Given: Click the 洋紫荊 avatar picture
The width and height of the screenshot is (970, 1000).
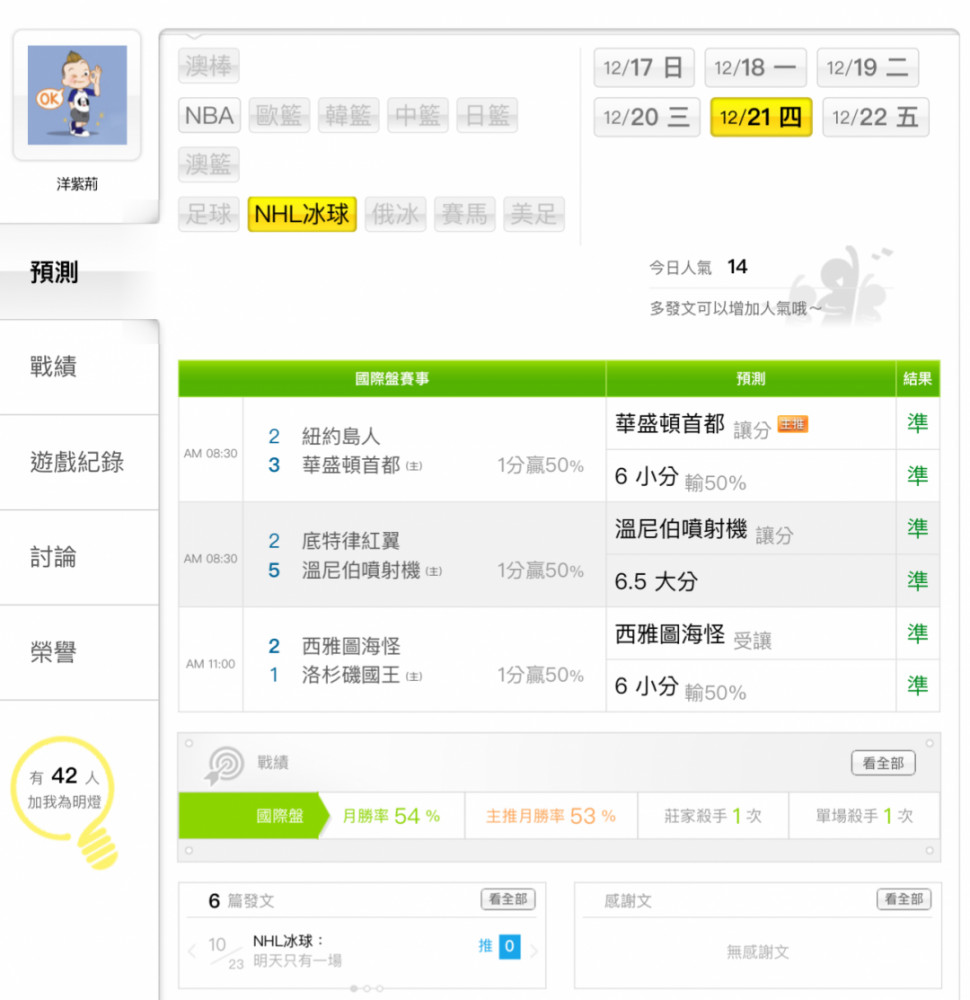Looking at the screenshot, I should point(77,95).
